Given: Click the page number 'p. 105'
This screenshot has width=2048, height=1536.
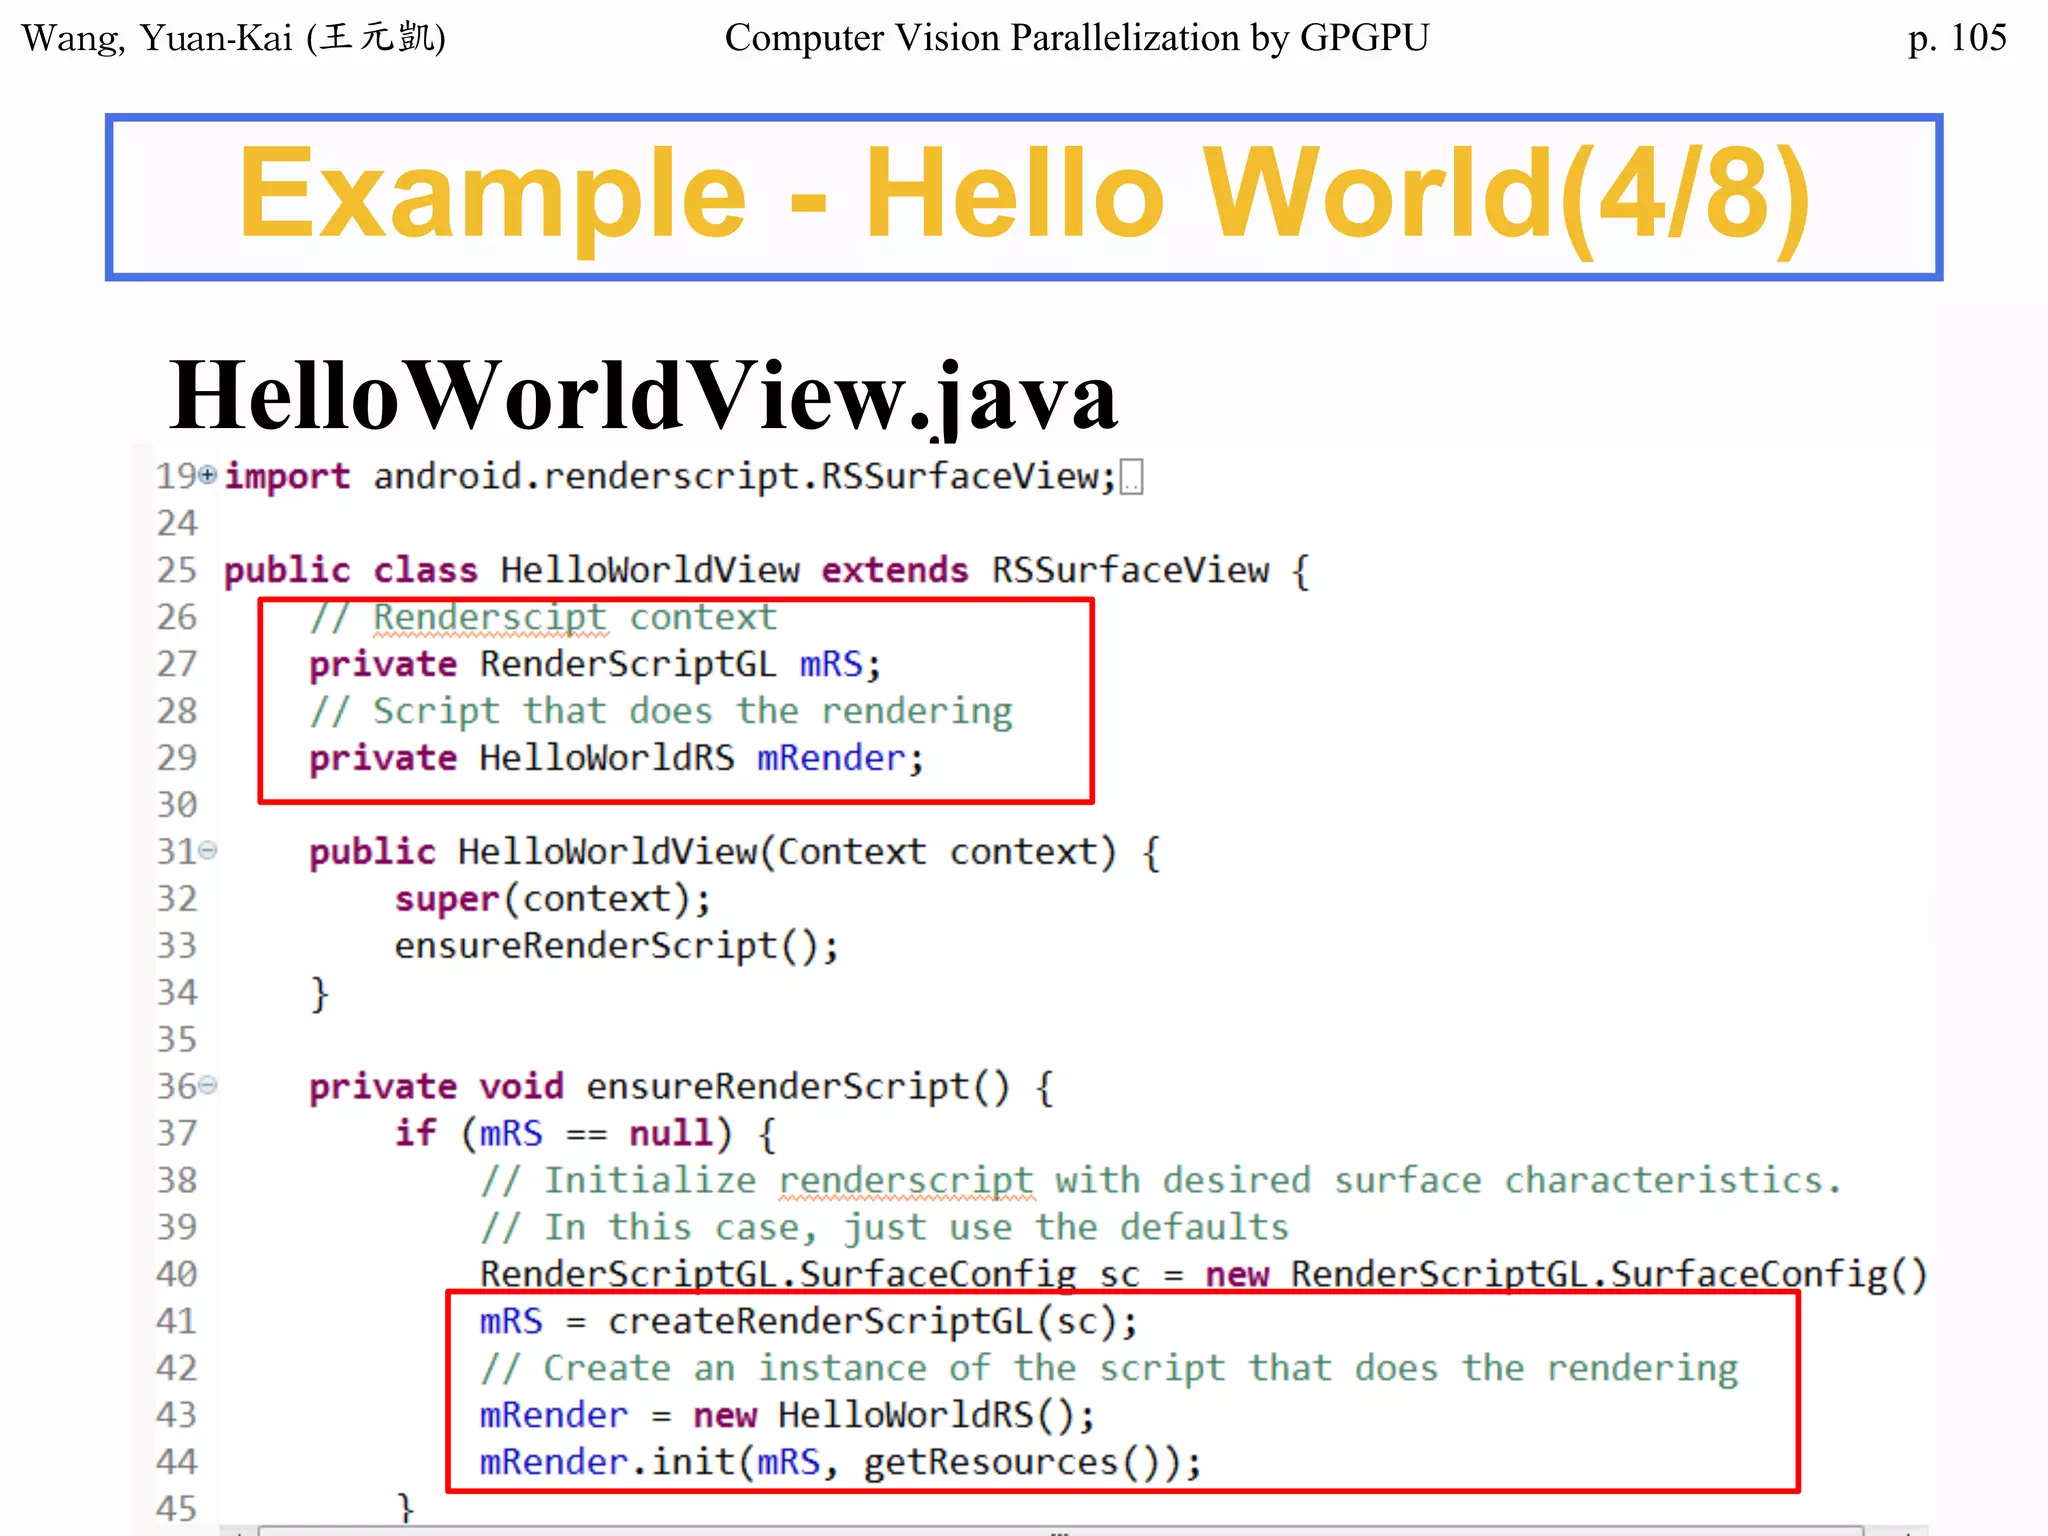Looking at the screenshot, I should point(1957,38).
